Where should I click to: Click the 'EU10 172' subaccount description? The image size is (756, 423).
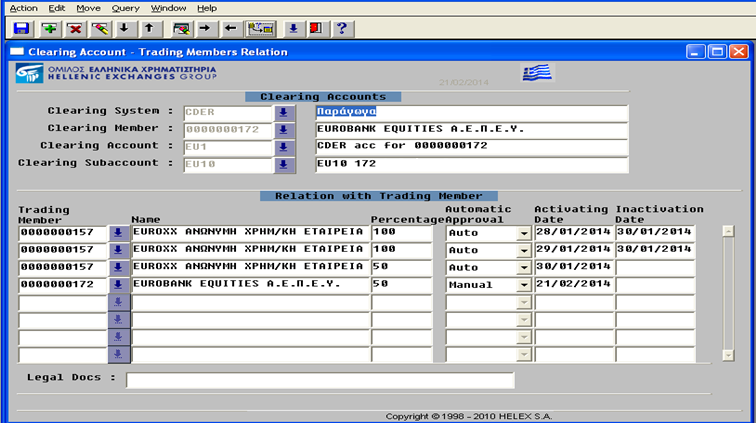pyautogui.click(x=472, y=164)
